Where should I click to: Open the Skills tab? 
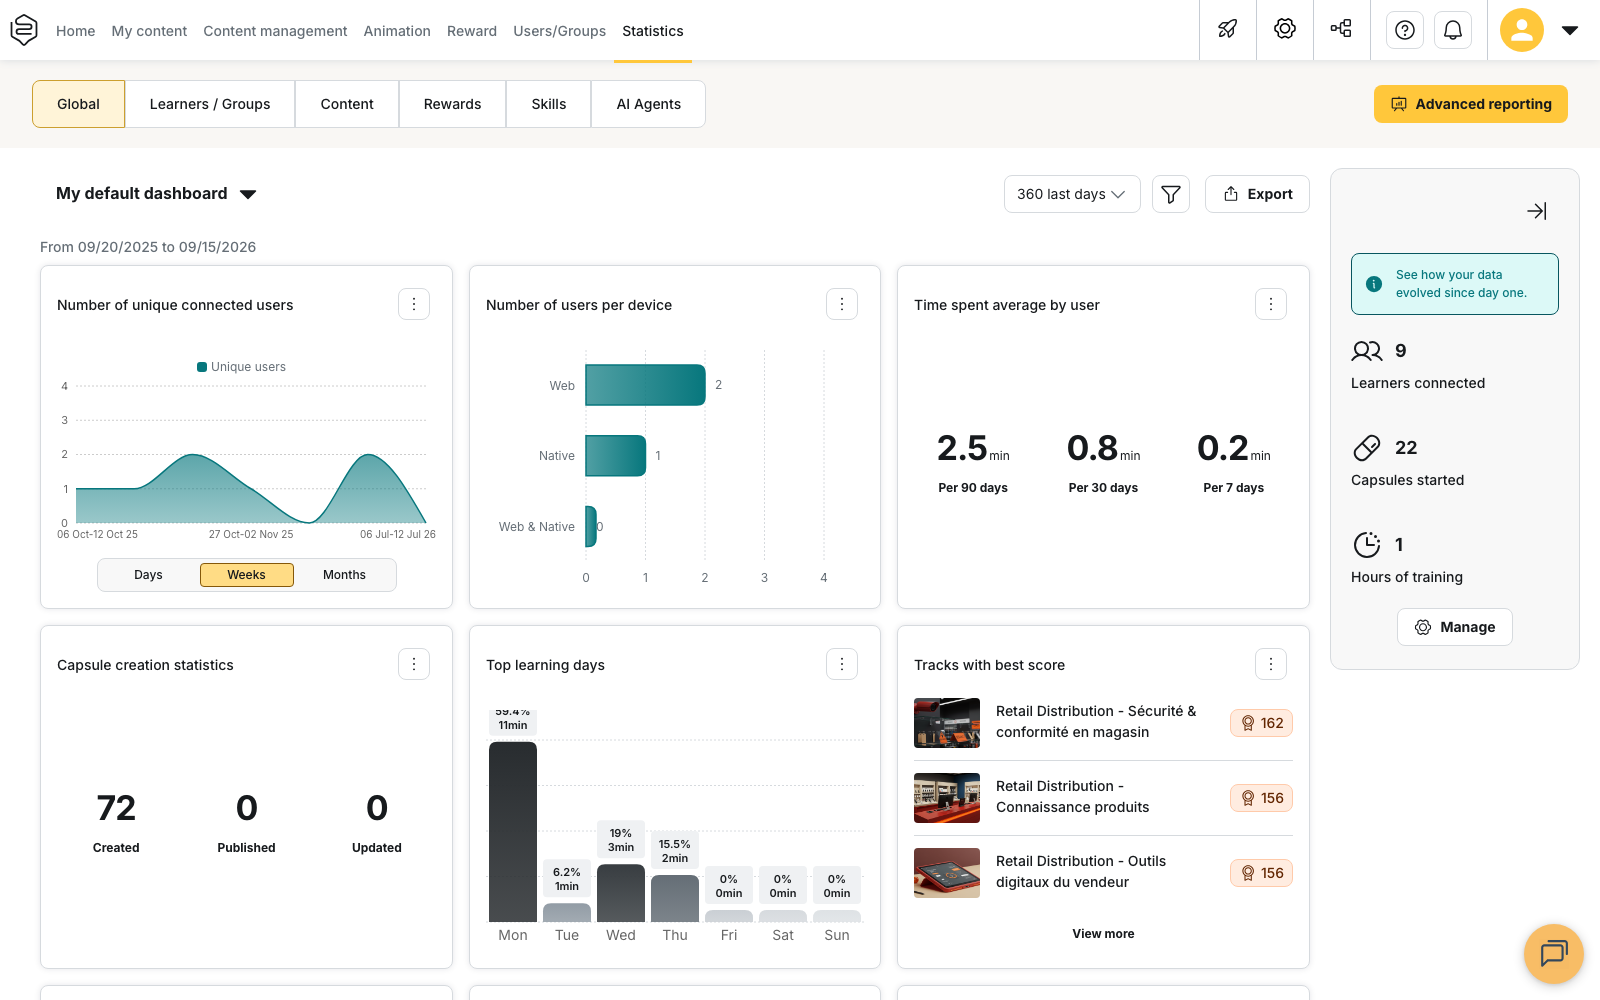(x=549, y=104)
